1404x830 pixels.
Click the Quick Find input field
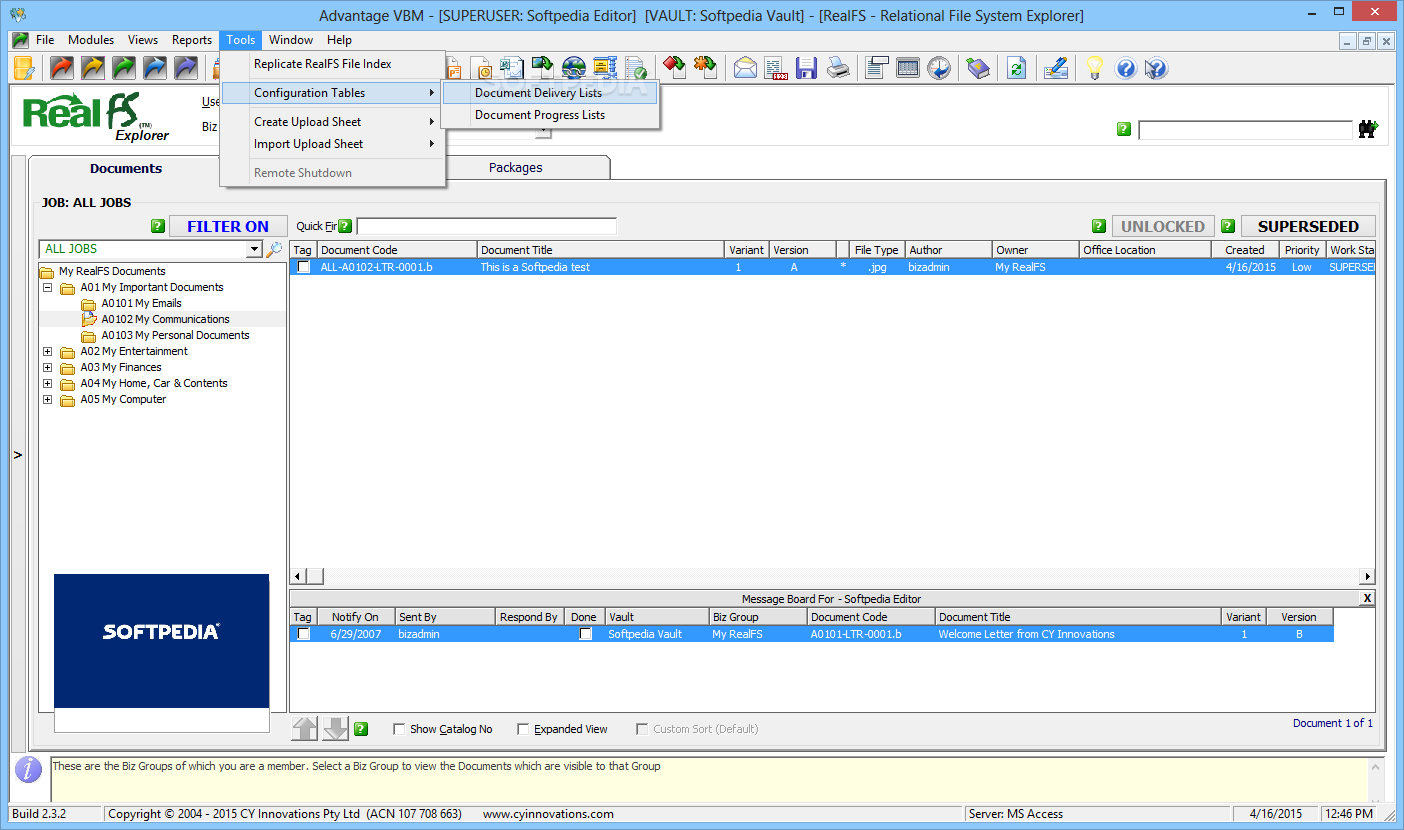pos(486,226)
